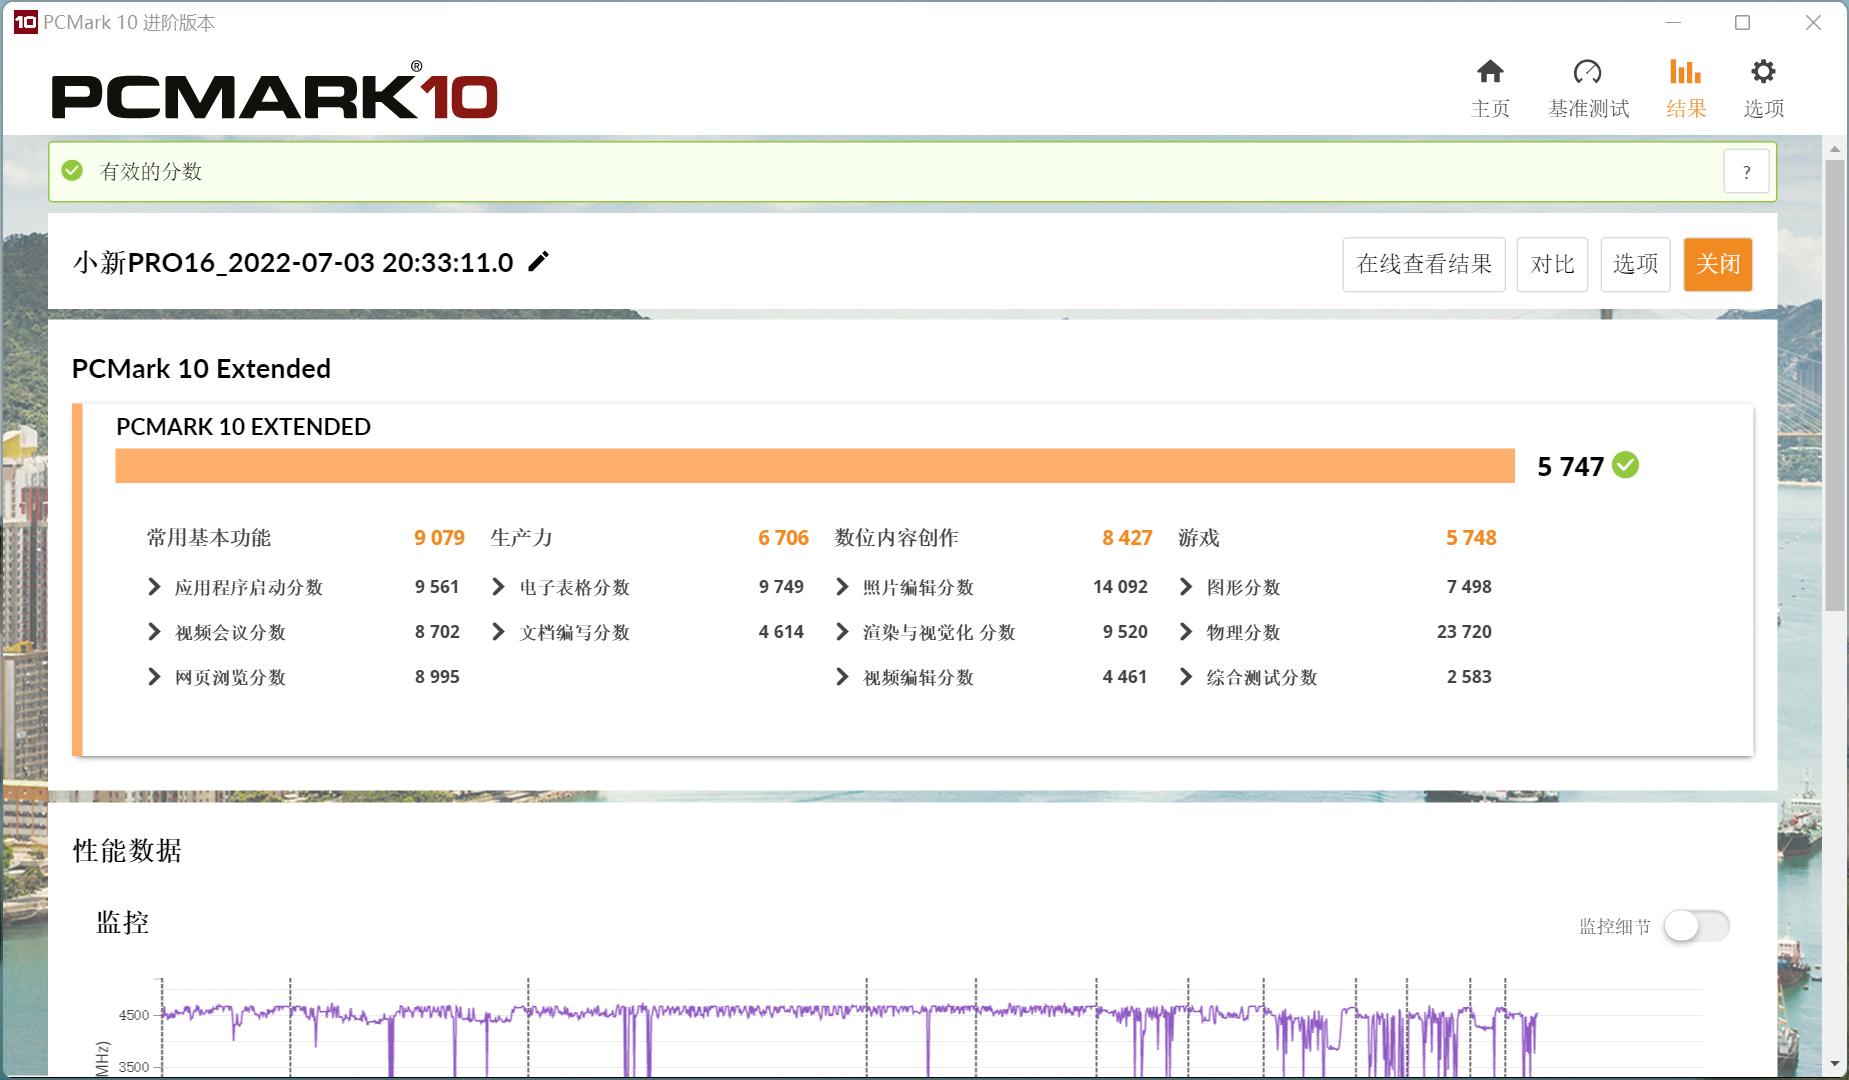Click the green validity check next to 5 747
This screenshot has height=1080, width=1849.
pos(1626,465)
